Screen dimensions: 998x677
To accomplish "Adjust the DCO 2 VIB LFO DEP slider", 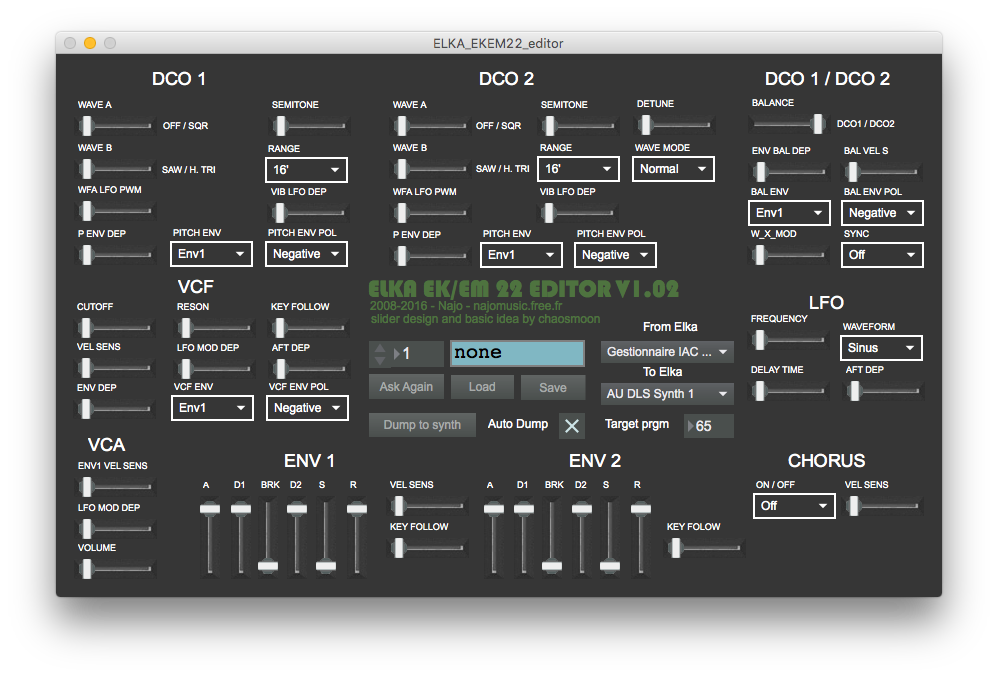I will [x=578, y=213].
